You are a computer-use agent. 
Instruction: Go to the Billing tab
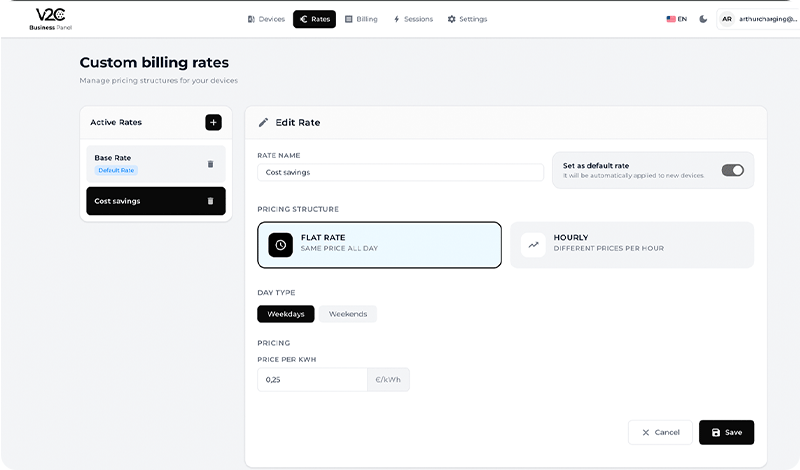[361, 19]
